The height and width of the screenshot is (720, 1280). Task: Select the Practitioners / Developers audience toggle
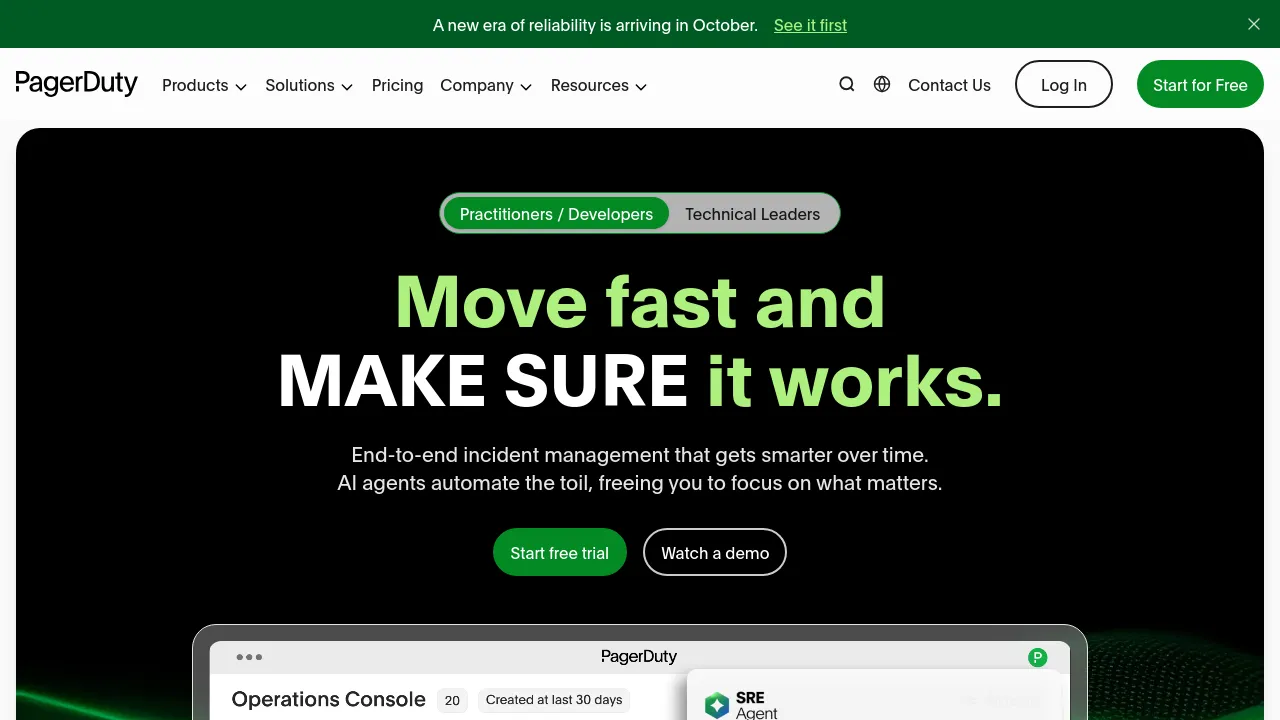[556, 214]
